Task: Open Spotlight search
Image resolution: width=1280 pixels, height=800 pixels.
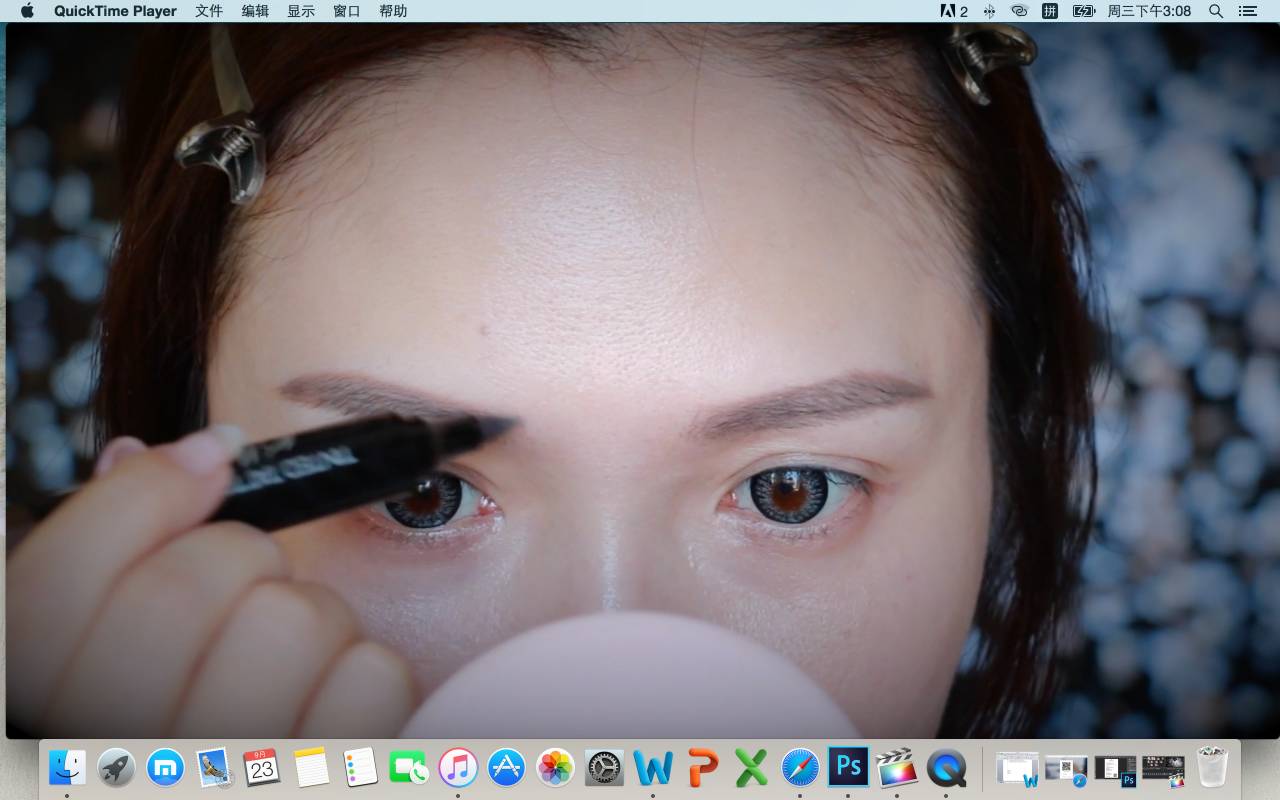Action: pyautogui.click(x=1216, y=11)
